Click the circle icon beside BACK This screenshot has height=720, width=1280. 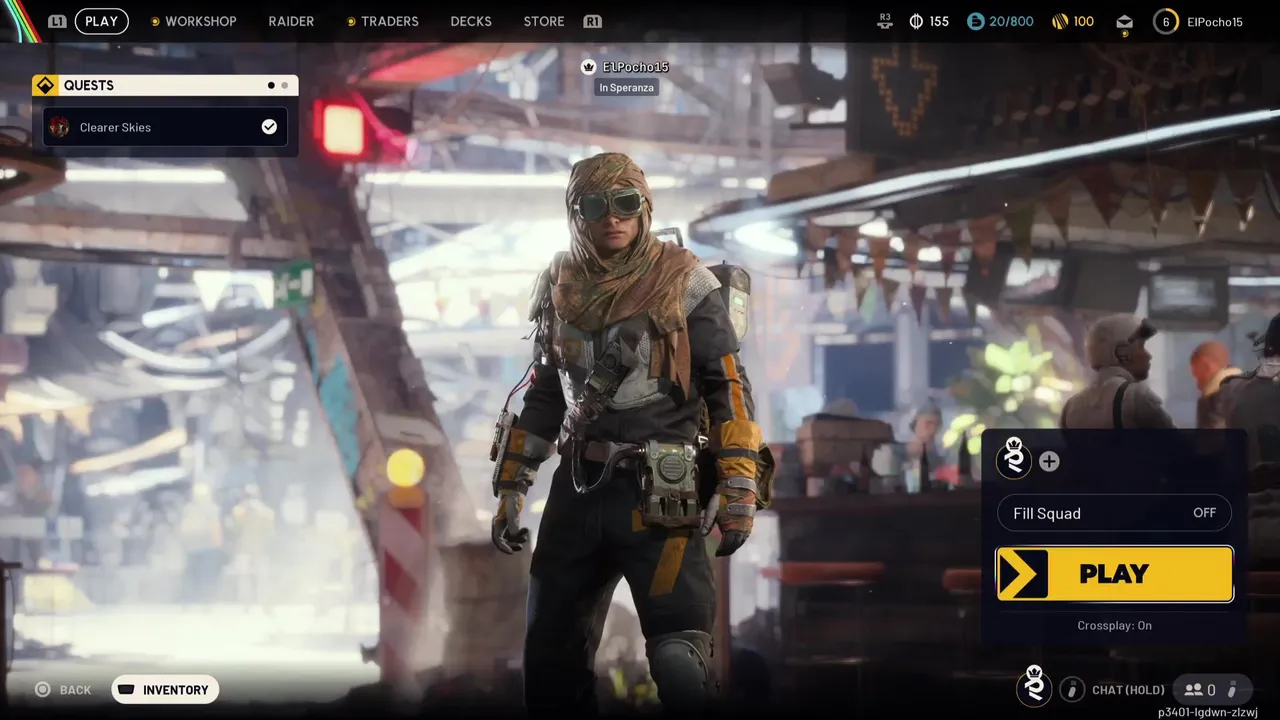click(42, 690)
